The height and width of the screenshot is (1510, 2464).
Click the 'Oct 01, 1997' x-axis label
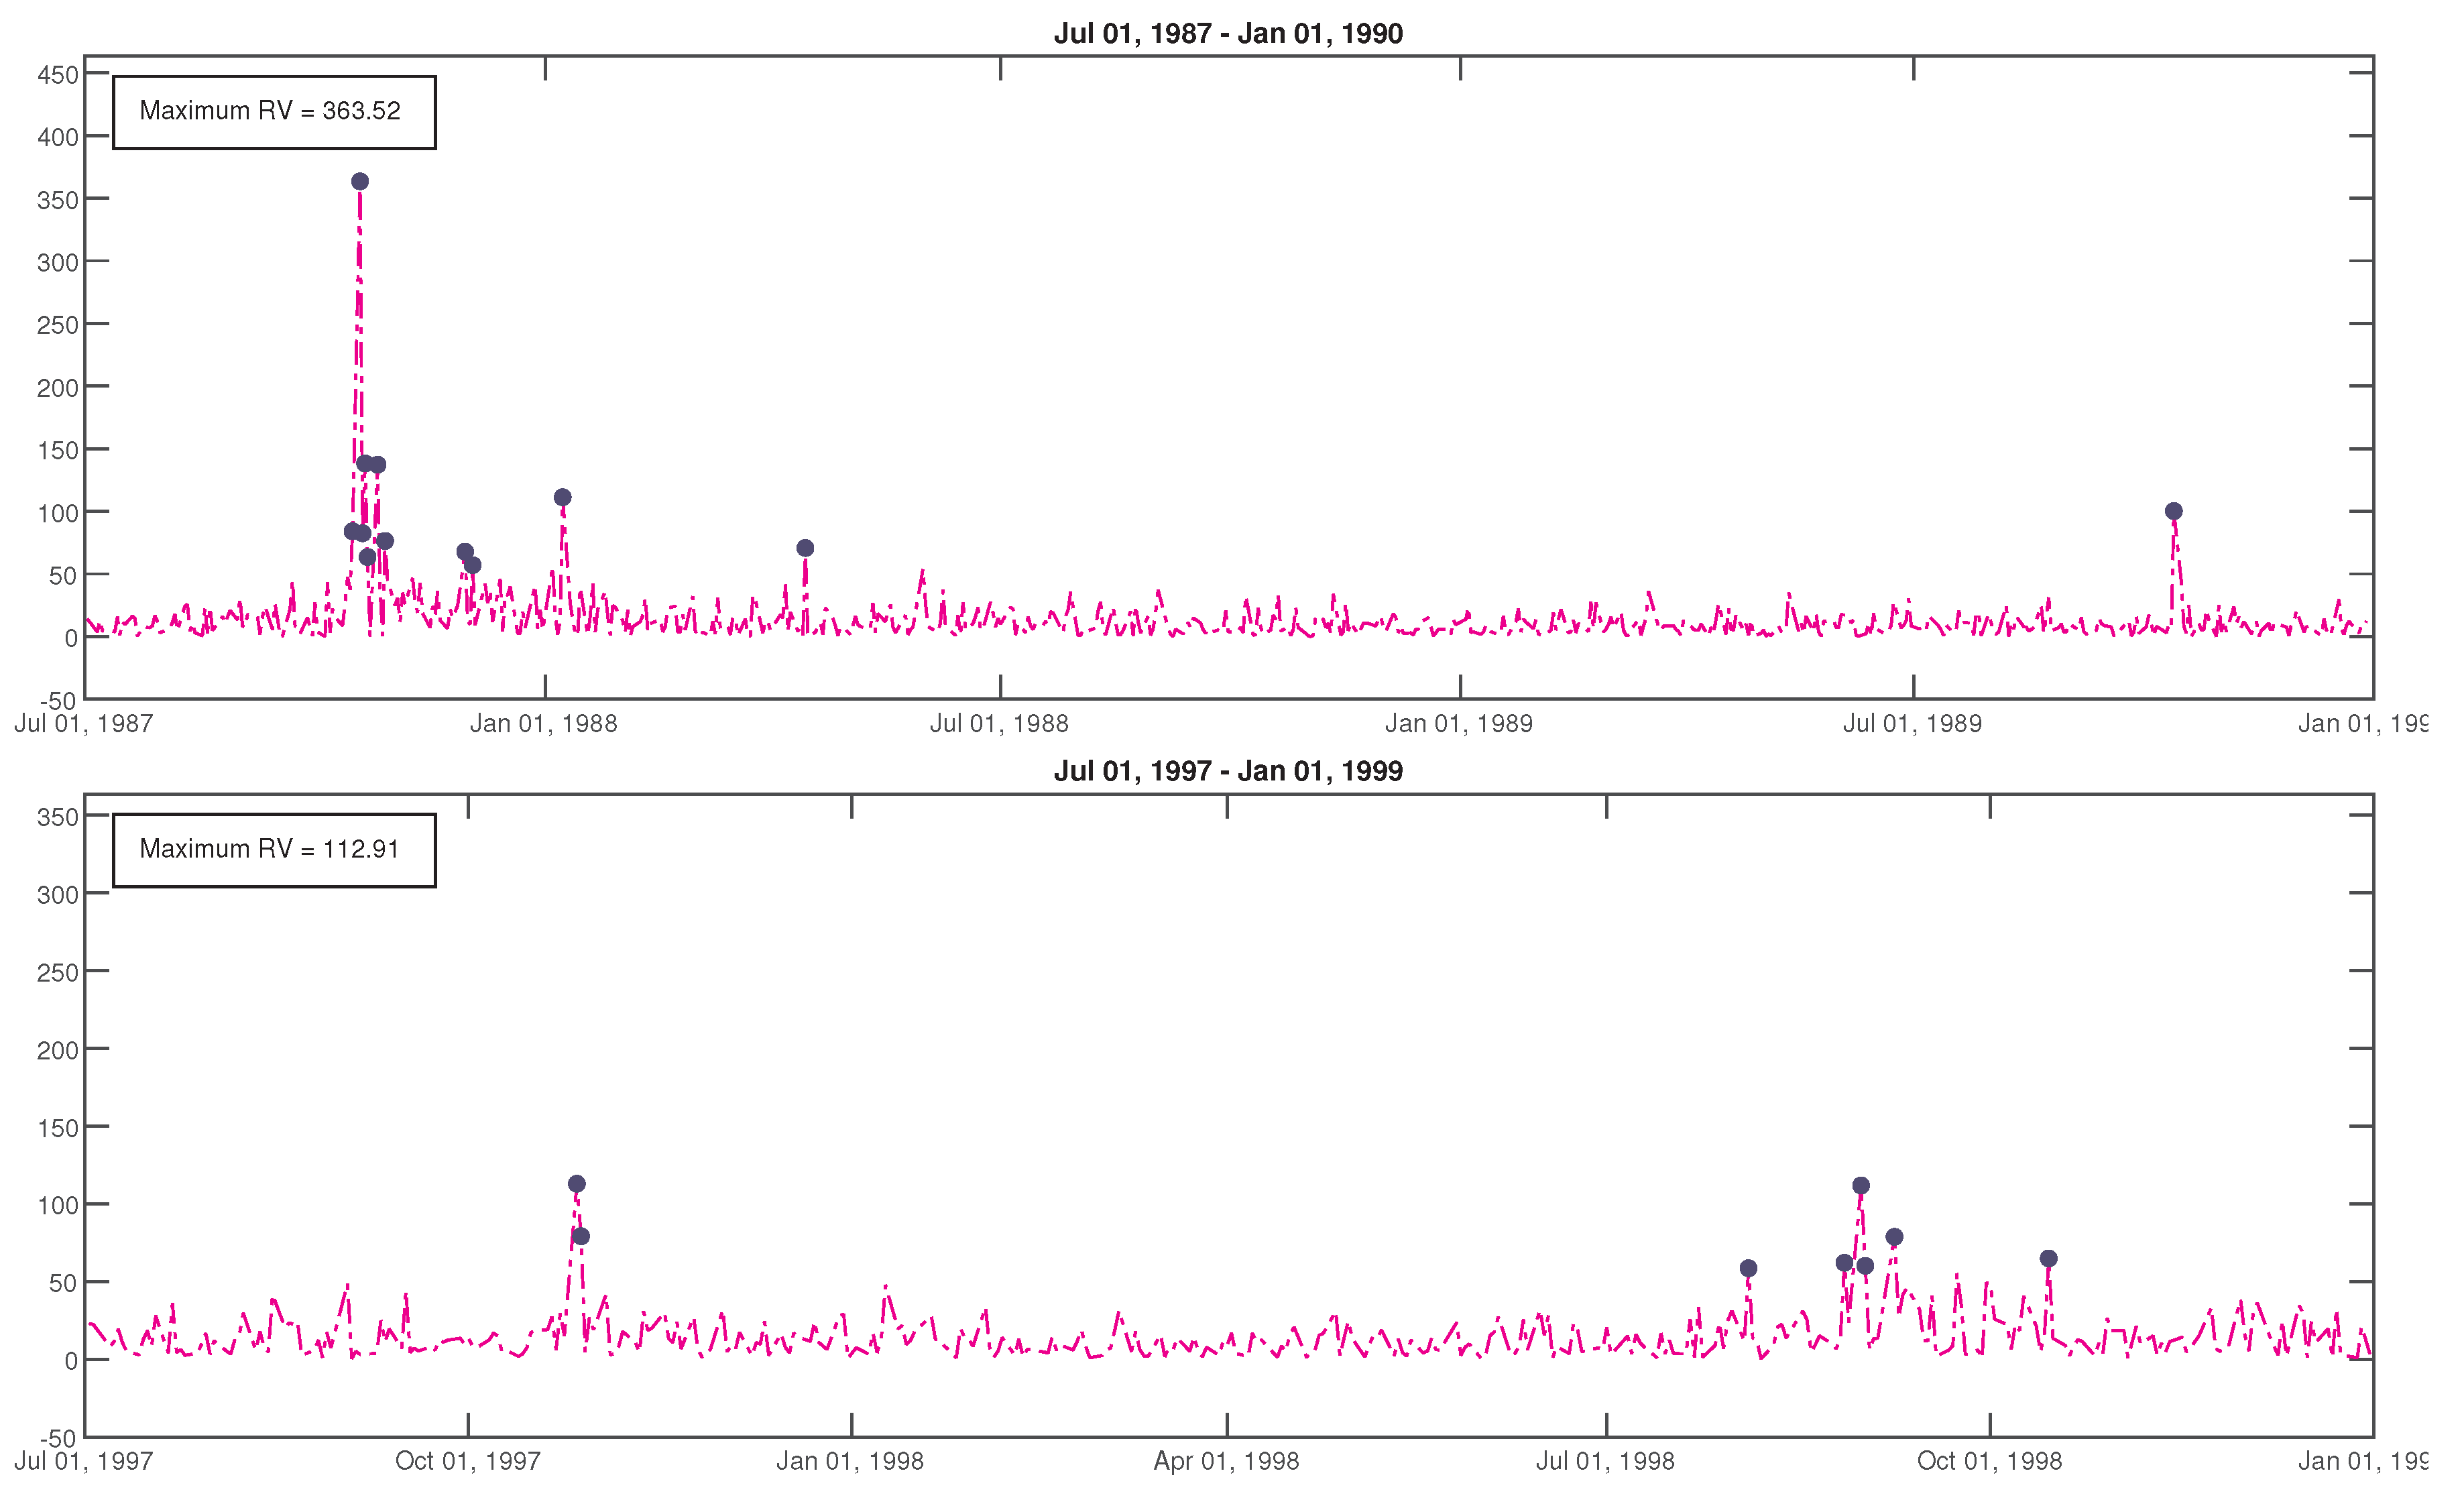pyautogui.click(x=468, y=1461)
